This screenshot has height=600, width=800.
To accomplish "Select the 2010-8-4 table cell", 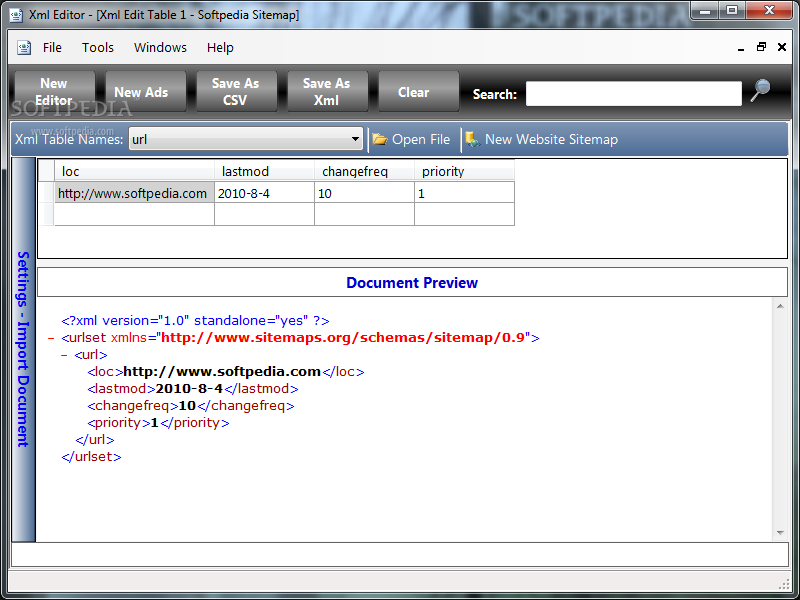I will 264,193.
